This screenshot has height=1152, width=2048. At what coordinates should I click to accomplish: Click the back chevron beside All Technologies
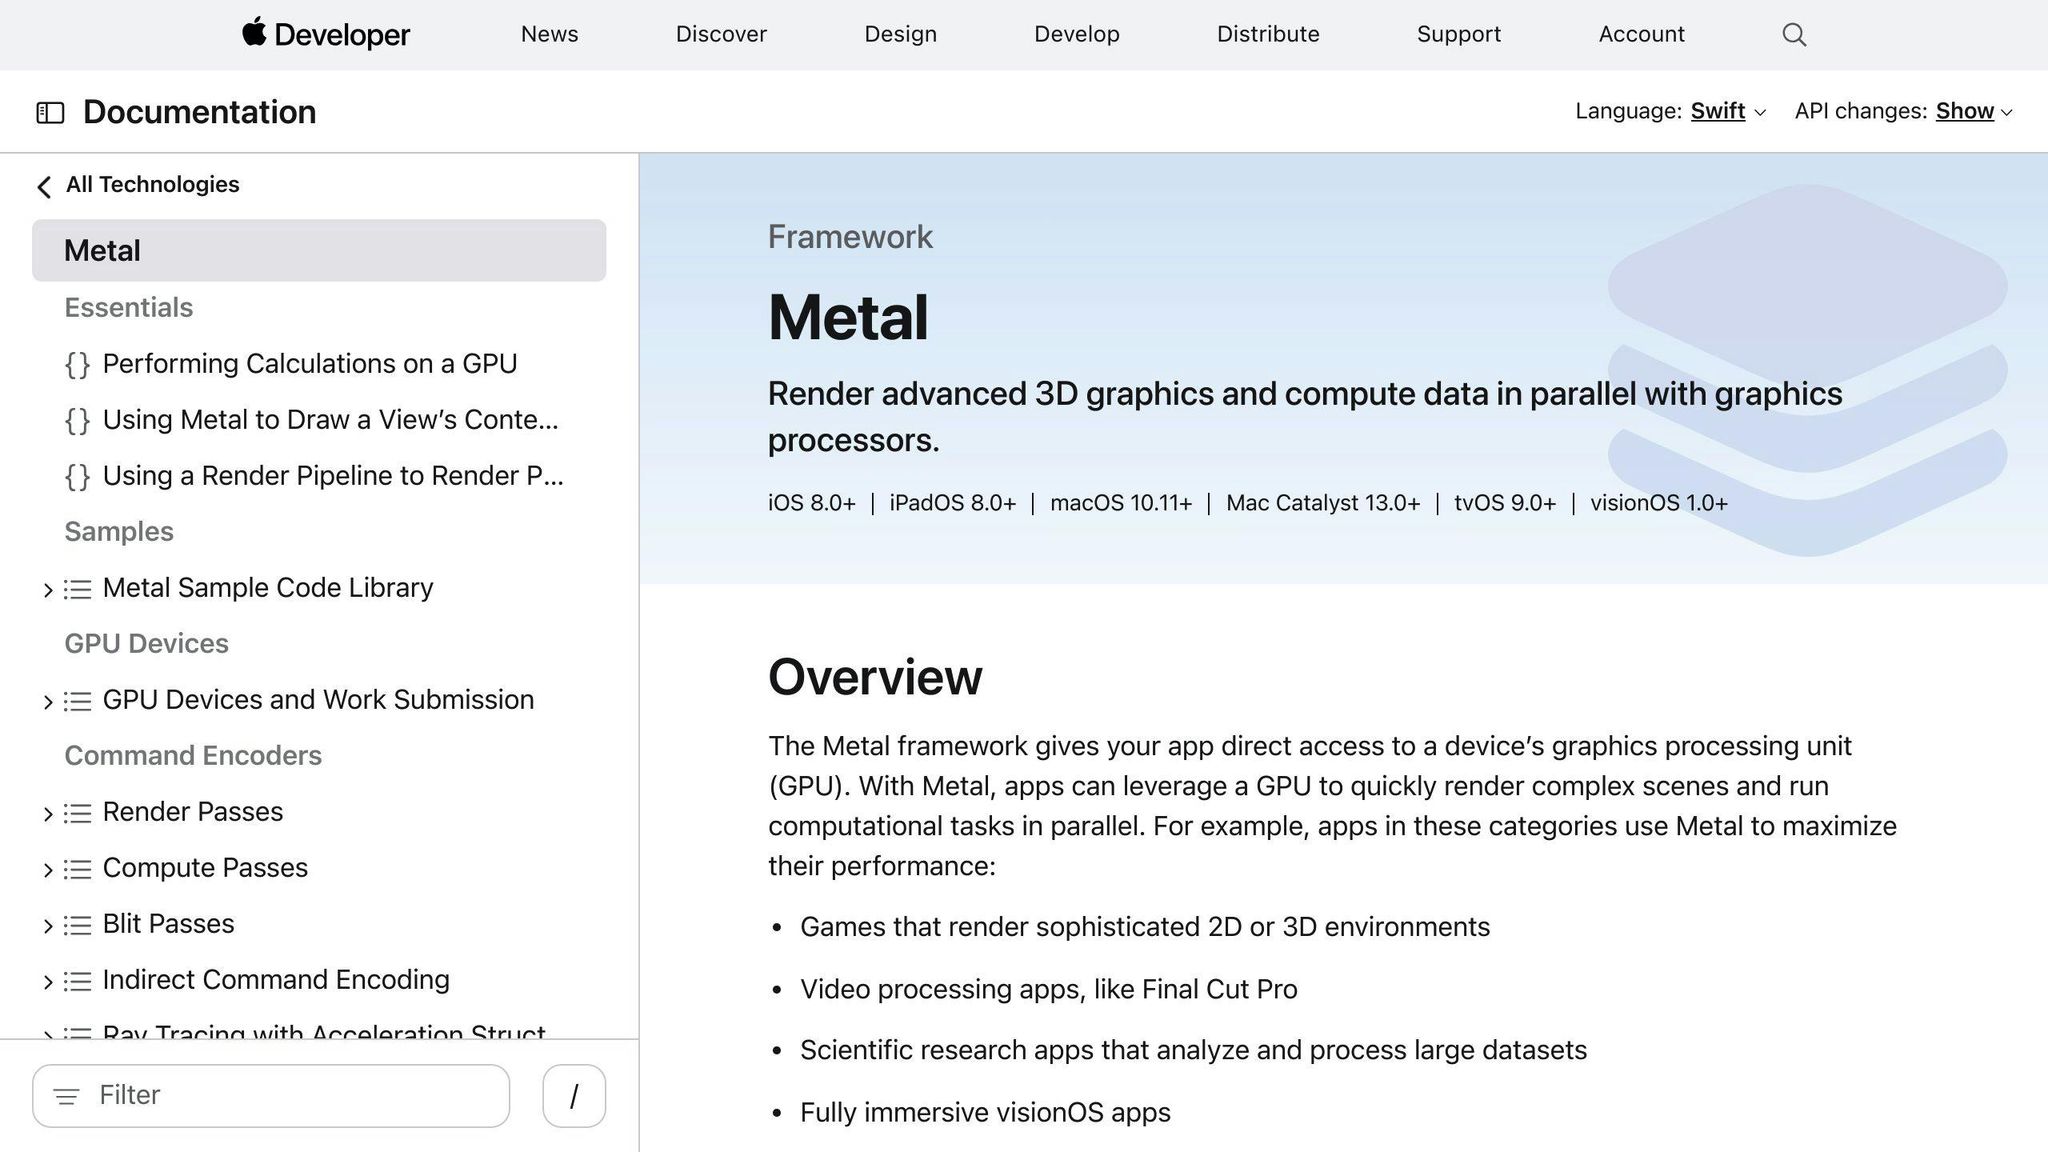click(x=44, y=186)
